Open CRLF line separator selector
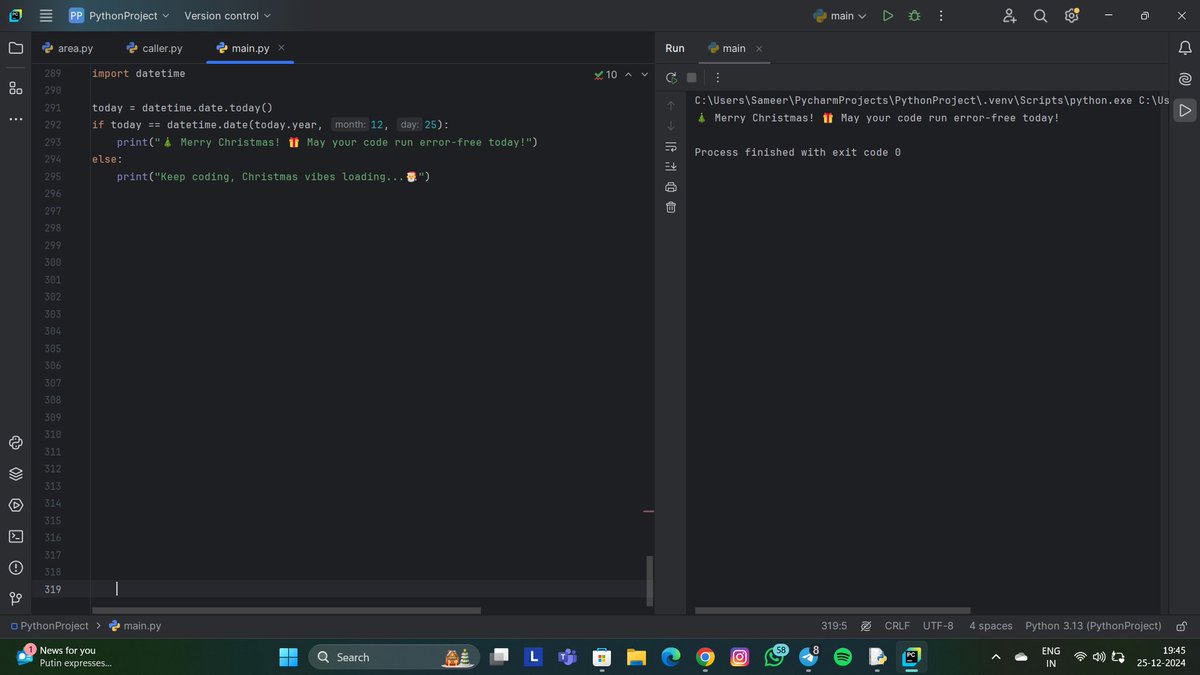The width and height of the screenshot is (1200, 675). [x=897, y=626]
